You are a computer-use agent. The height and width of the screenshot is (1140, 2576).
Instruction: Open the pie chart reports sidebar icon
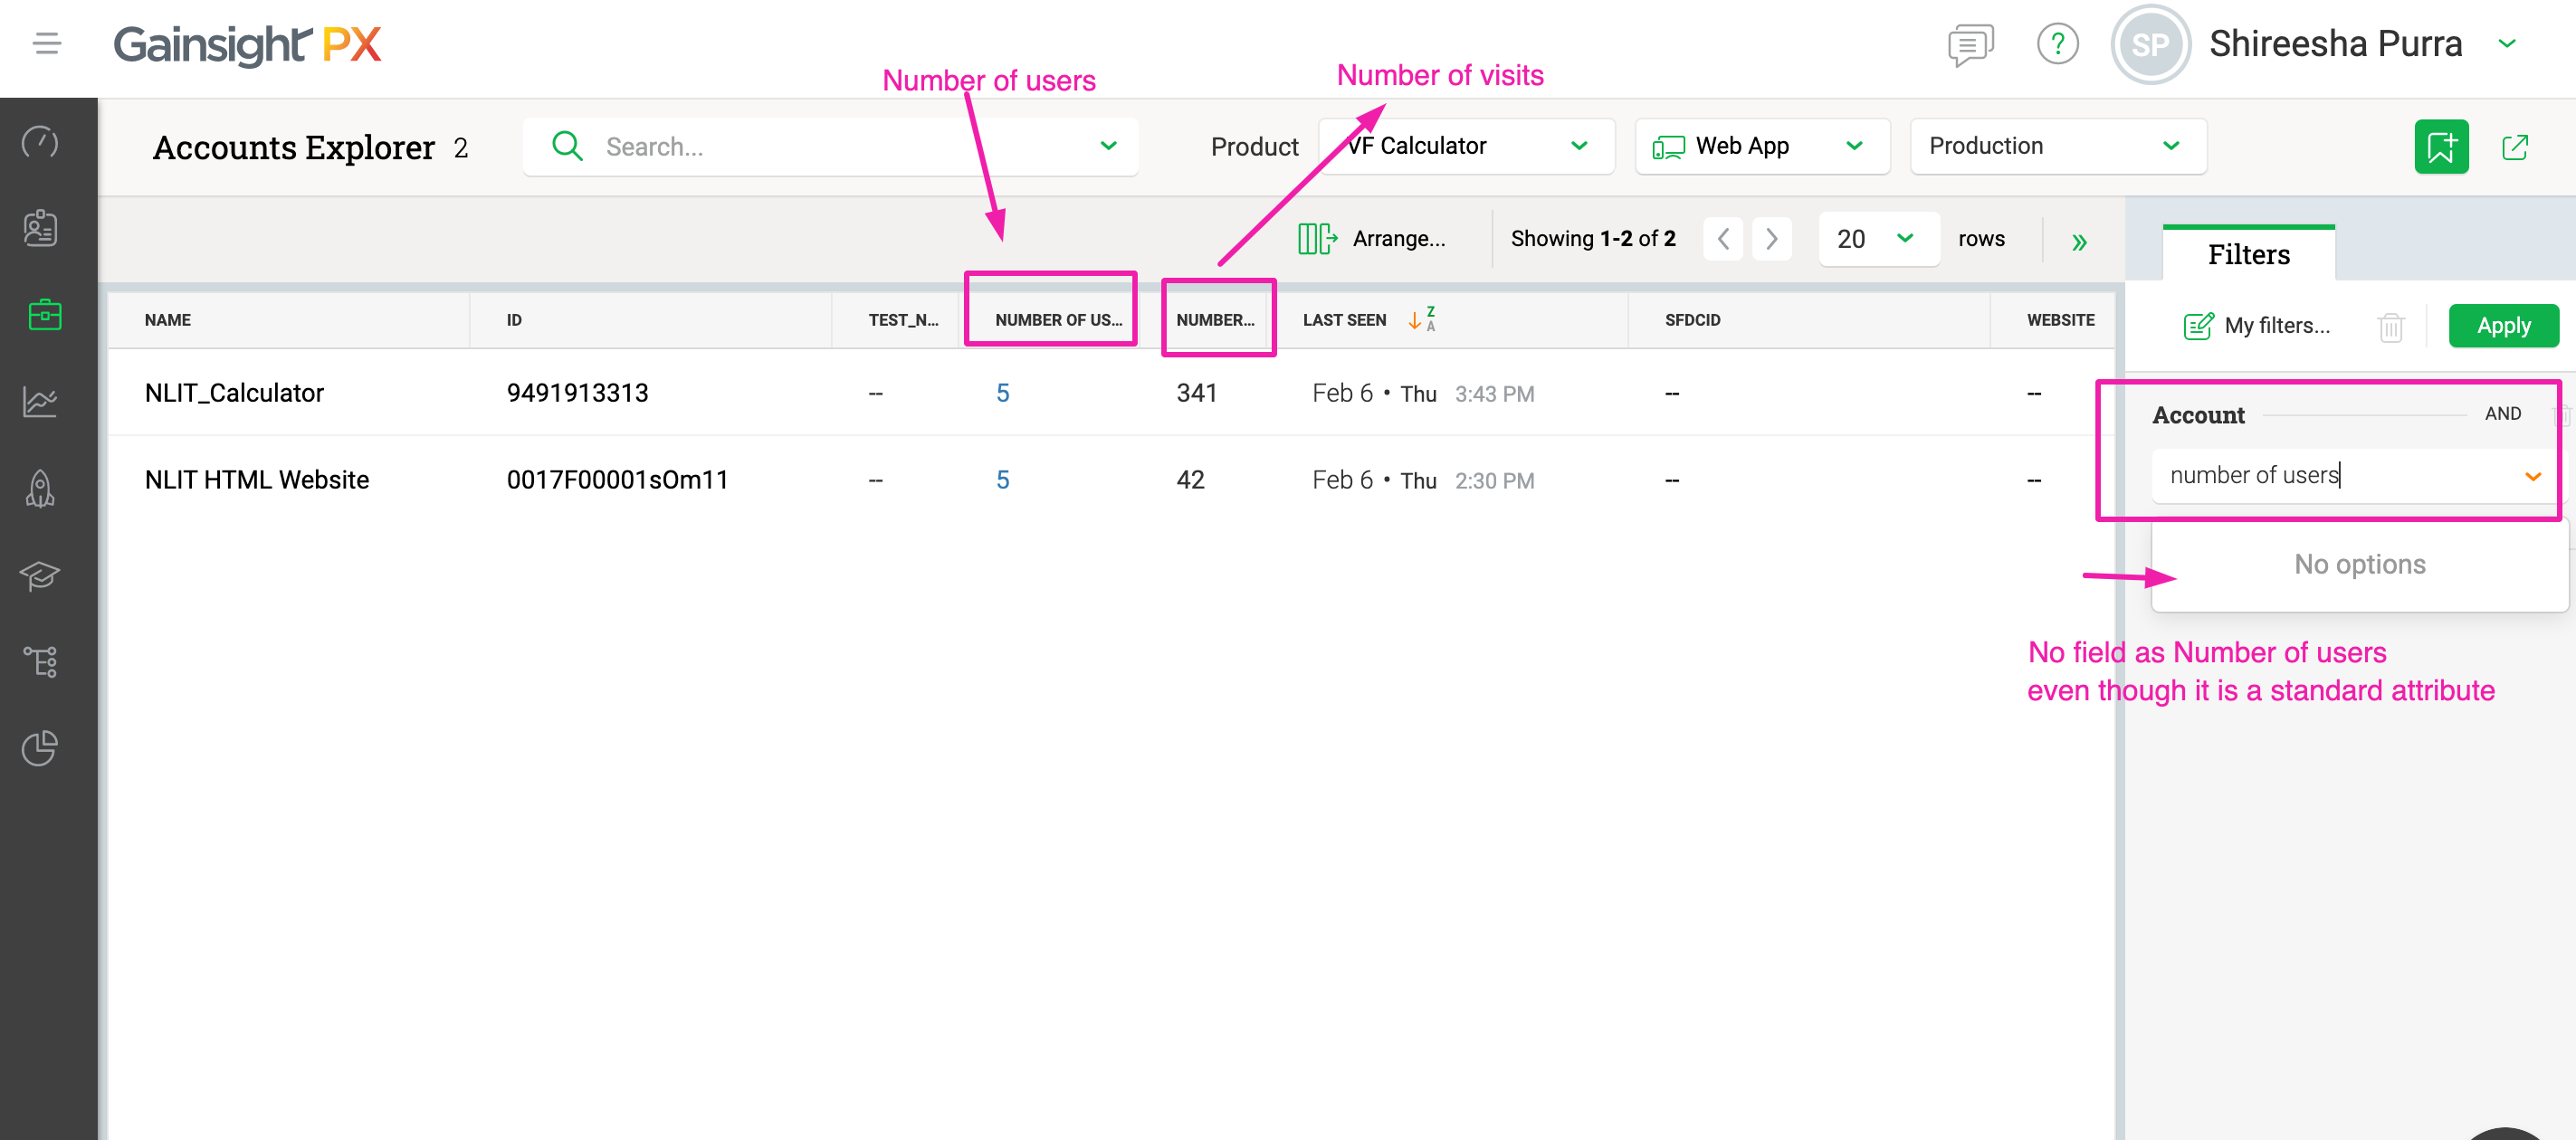click(41, 748)
